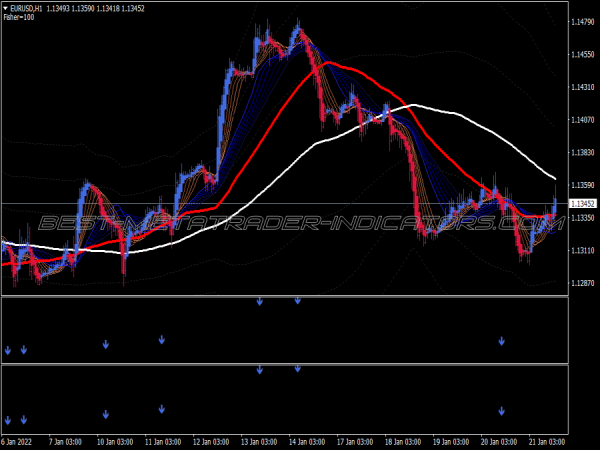
Task: Click the EURUSD,H1 symbol label
Action: point(26,8)
